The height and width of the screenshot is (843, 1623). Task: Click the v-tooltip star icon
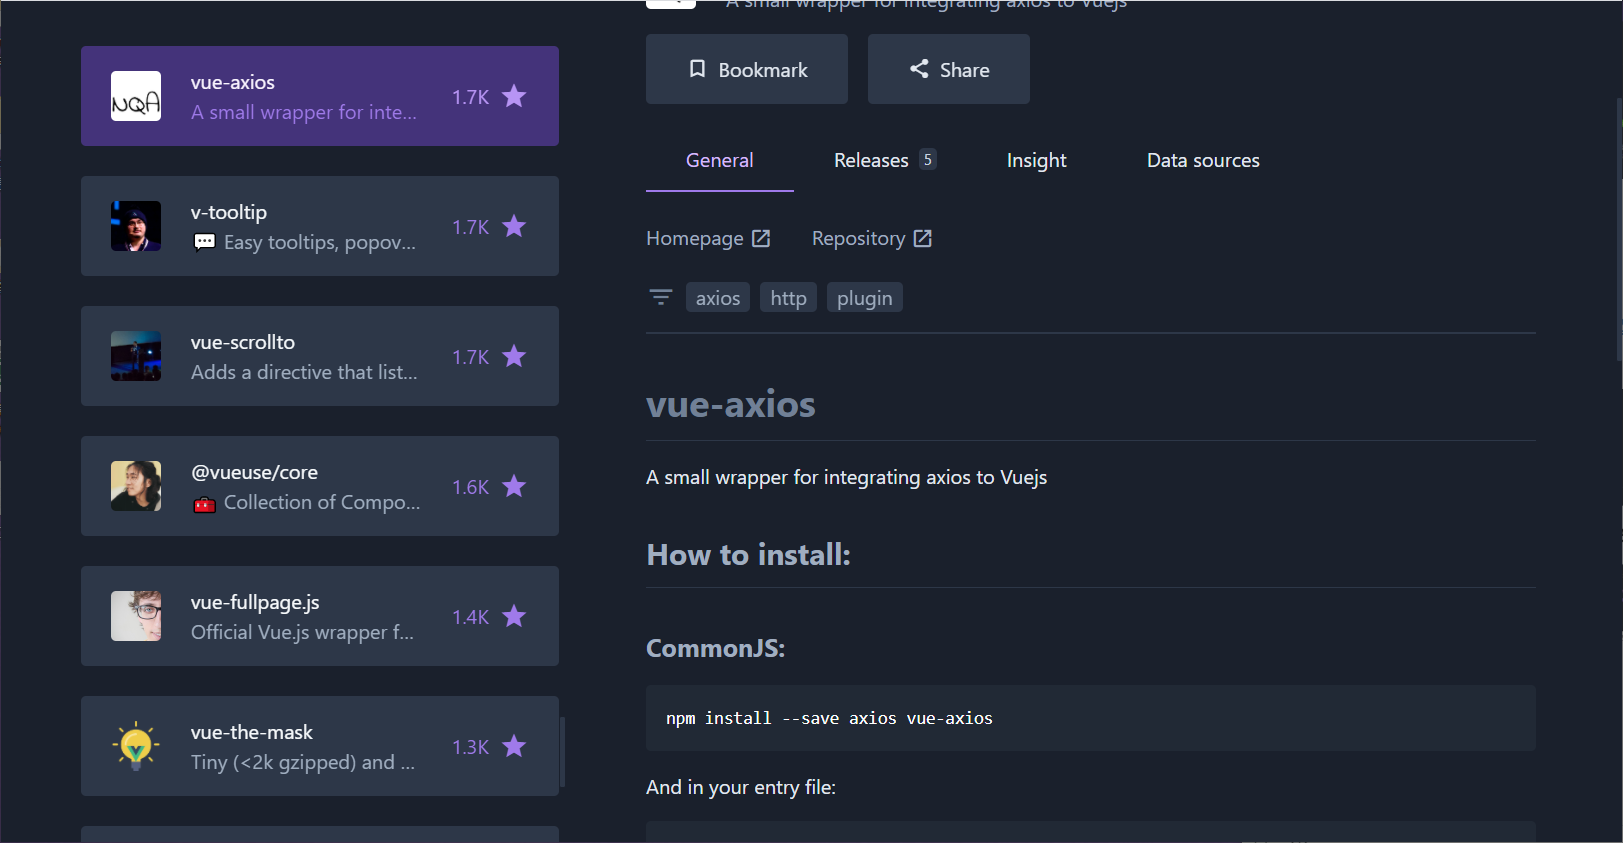coord(514,226)
